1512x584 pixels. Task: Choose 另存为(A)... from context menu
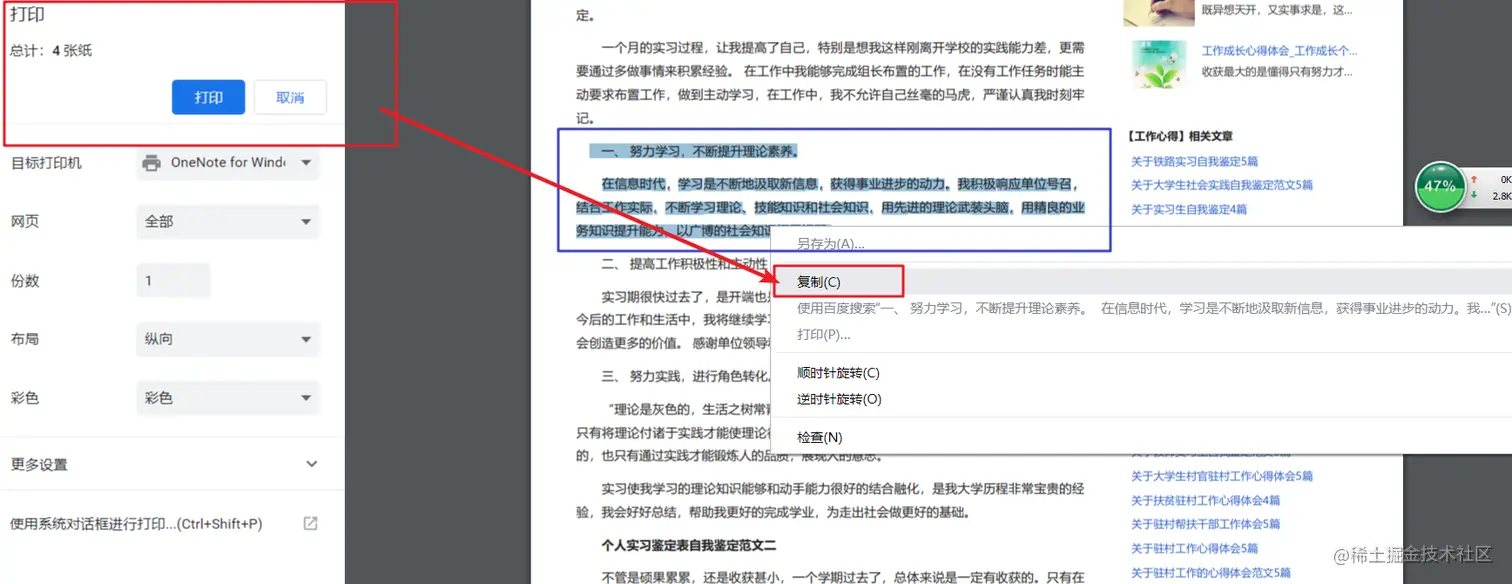[830, 244]
